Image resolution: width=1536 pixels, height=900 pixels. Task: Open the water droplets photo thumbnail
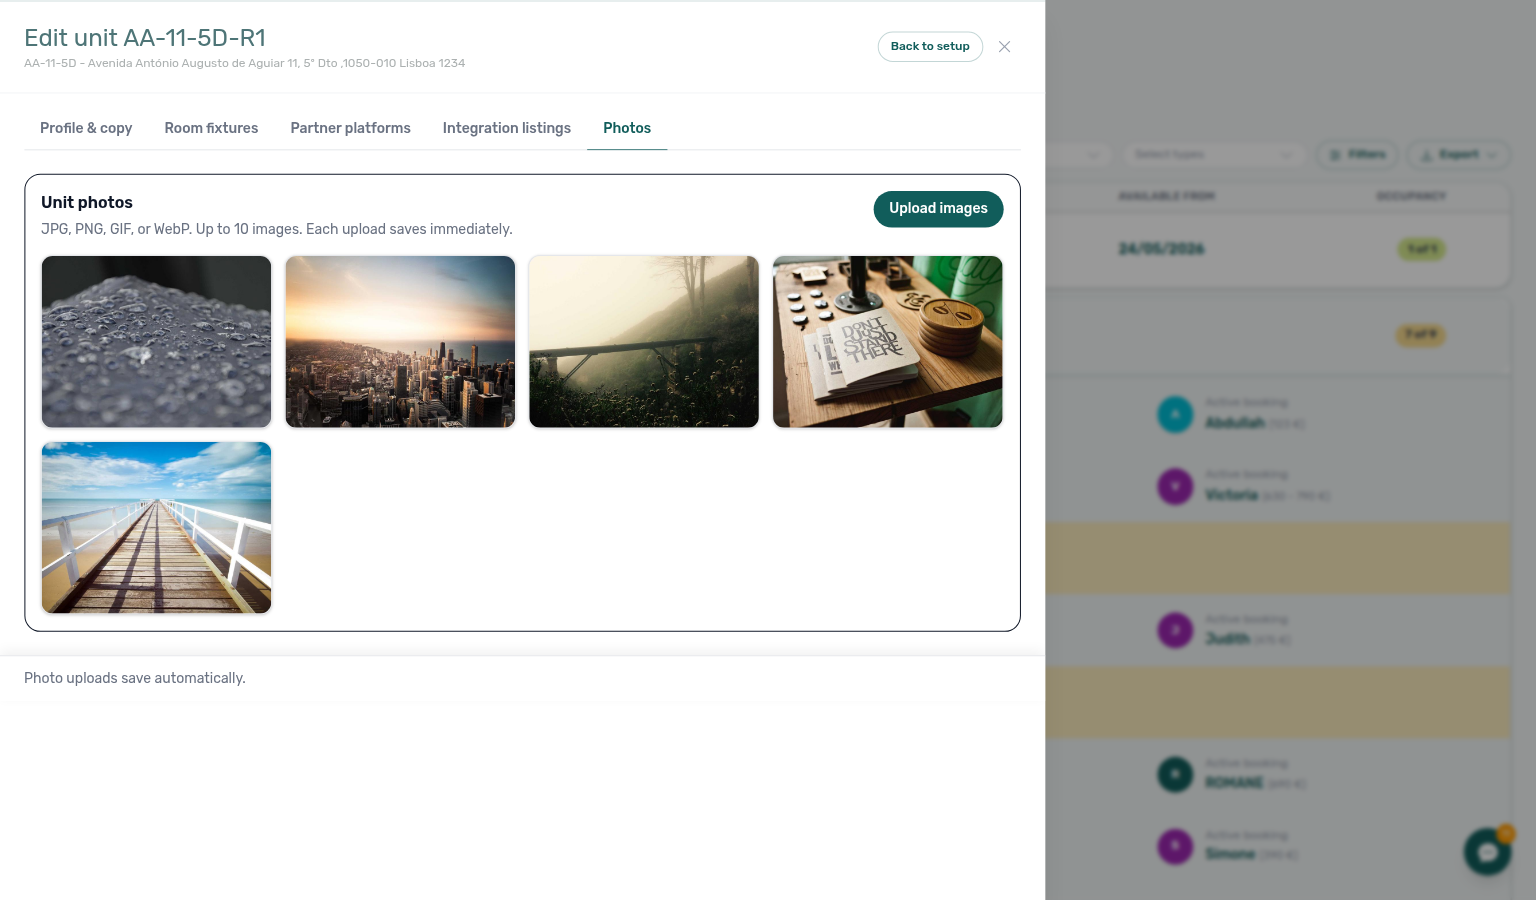pyautogui.click(x=156, y=342)
